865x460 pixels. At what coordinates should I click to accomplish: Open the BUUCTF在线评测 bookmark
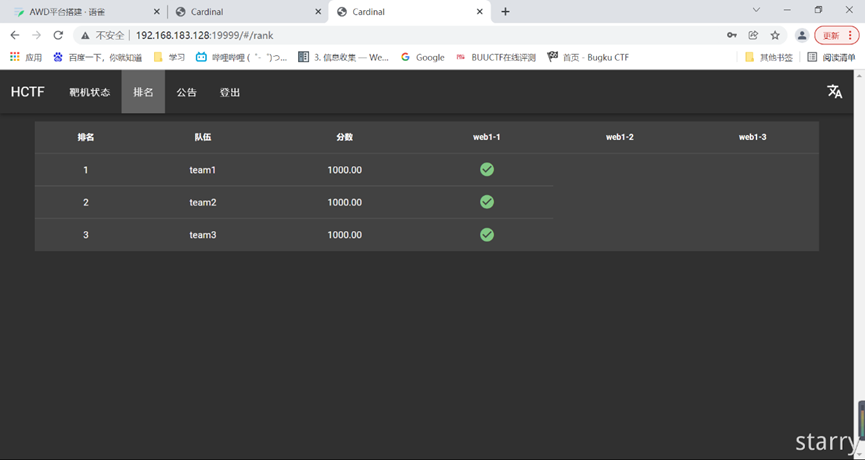click(496, 57)
